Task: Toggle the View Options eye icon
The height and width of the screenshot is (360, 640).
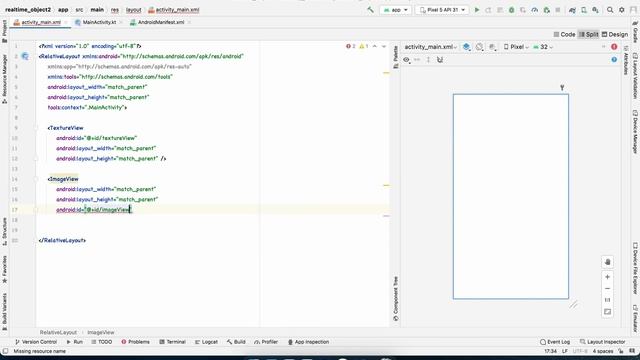Action: (x=406, y=60)
